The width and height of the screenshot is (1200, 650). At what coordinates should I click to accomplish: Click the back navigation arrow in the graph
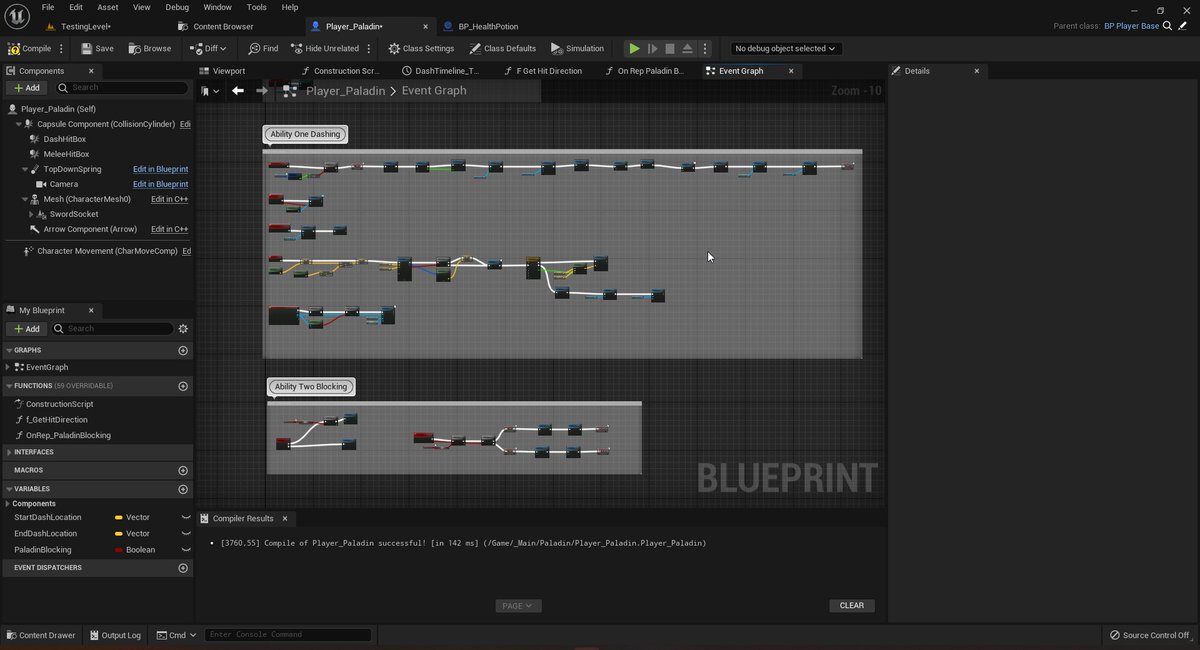click(238, 91)
